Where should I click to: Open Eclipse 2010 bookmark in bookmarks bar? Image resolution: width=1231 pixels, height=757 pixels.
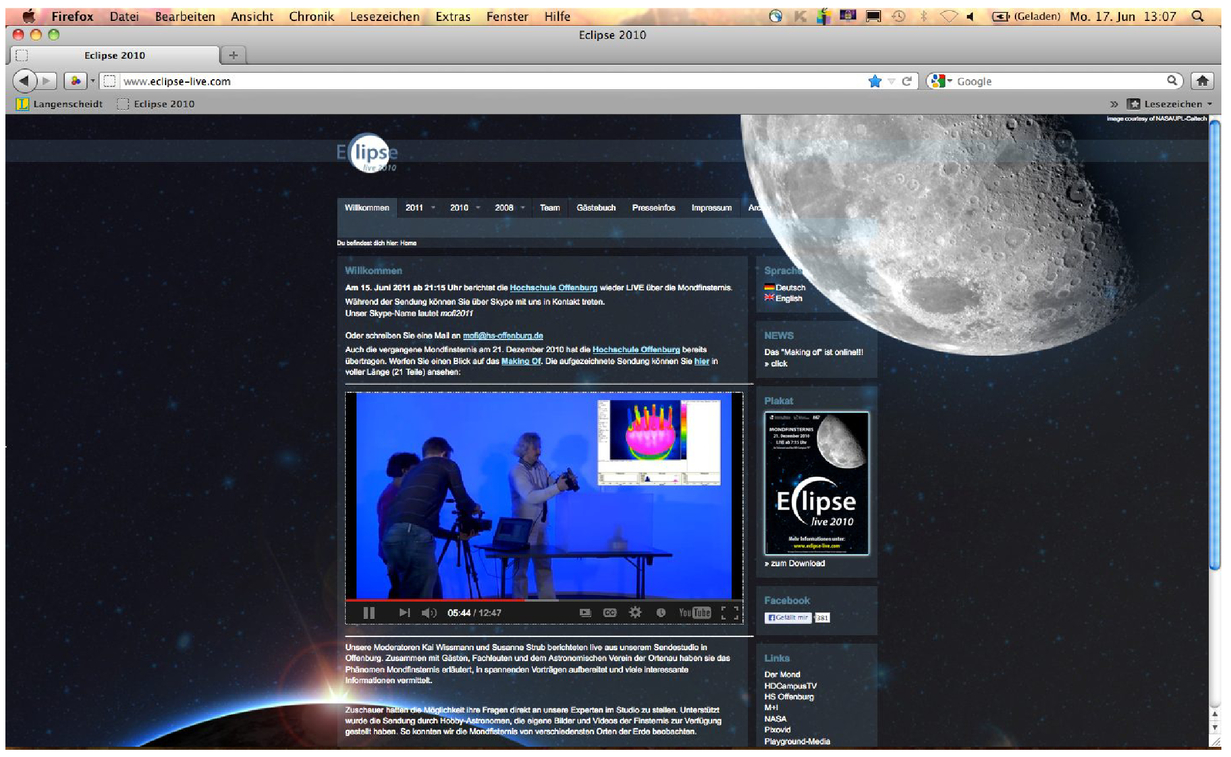(x=156, y=104)
